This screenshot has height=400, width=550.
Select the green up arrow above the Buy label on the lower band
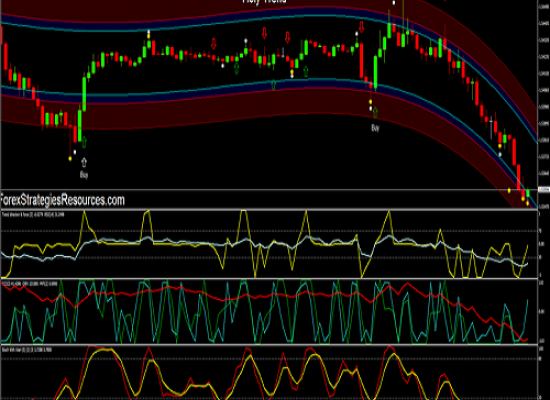[375, 112]
